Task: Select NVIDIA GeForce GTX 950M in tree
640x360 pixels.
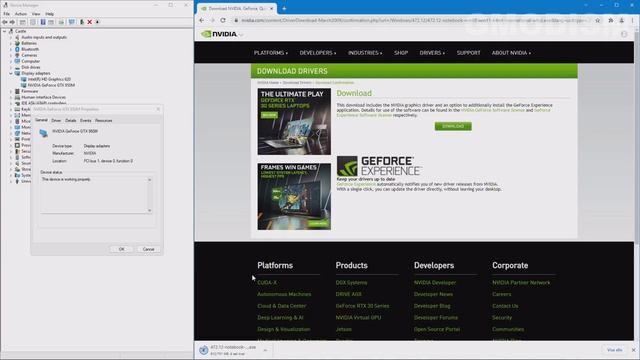Action: (x=51, y=85)
